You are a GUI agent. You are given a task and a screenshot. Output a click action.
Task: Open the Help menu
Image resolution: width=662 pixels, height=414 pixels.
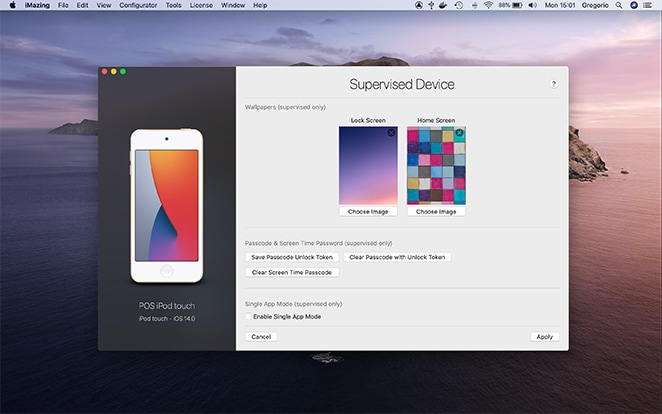(260, 5)
